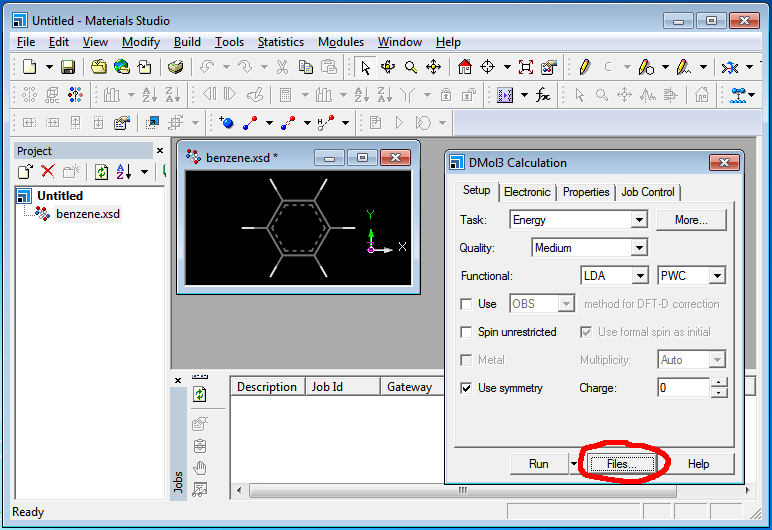Open the Statistics menu
Viewport: 772px width, 530px height.
(x=281, y=42)
